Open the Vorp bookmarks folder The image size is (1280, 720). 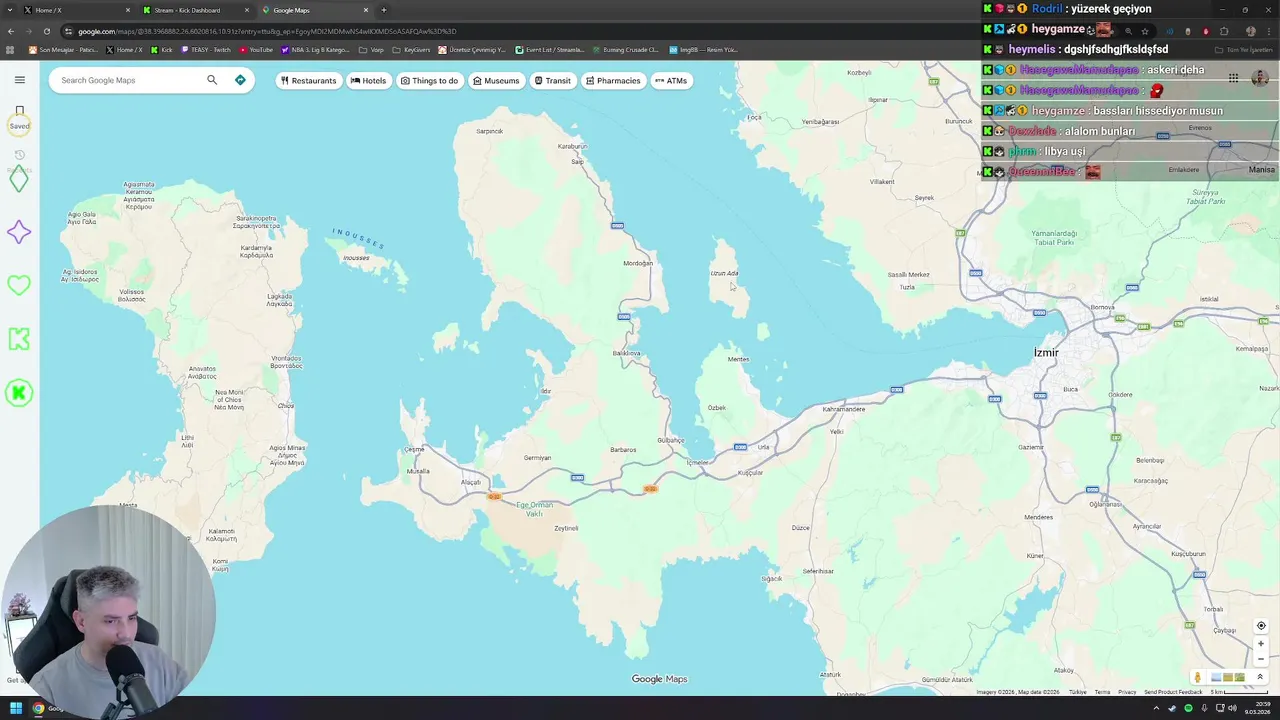tap(371, 50)
